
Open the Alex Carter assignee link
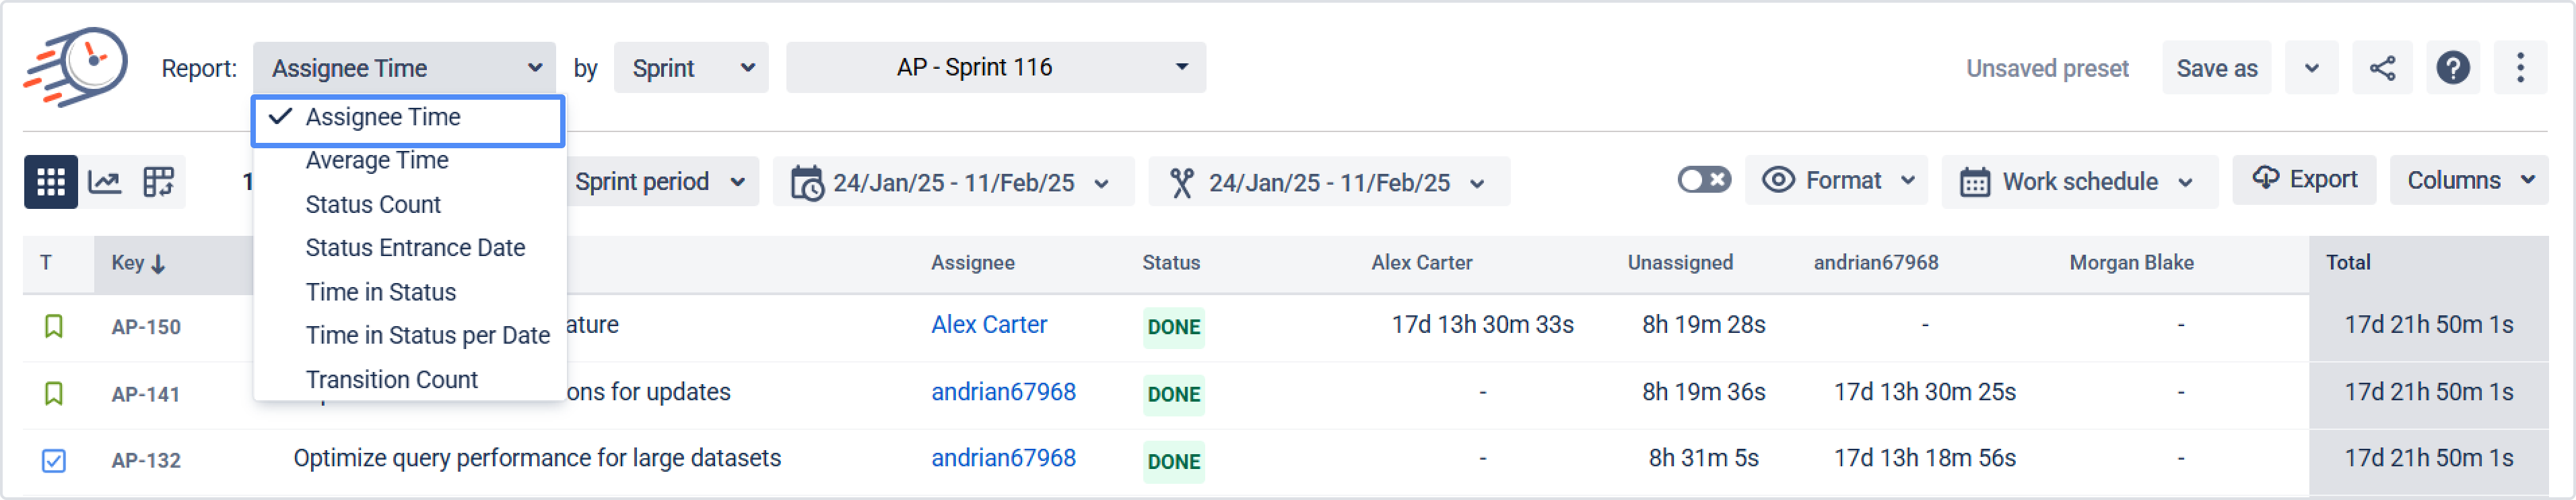pyautogui.click(x=989, y=325)
